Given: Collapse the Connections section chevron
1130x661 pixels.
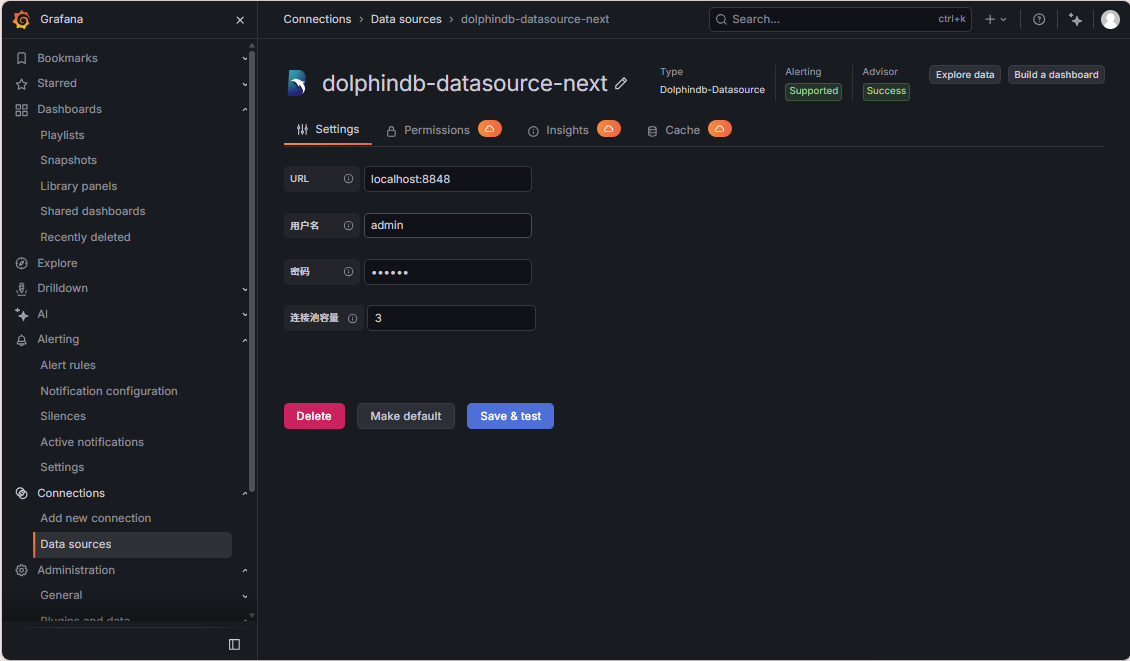Looking at the screenshot, I should point(244,494).
